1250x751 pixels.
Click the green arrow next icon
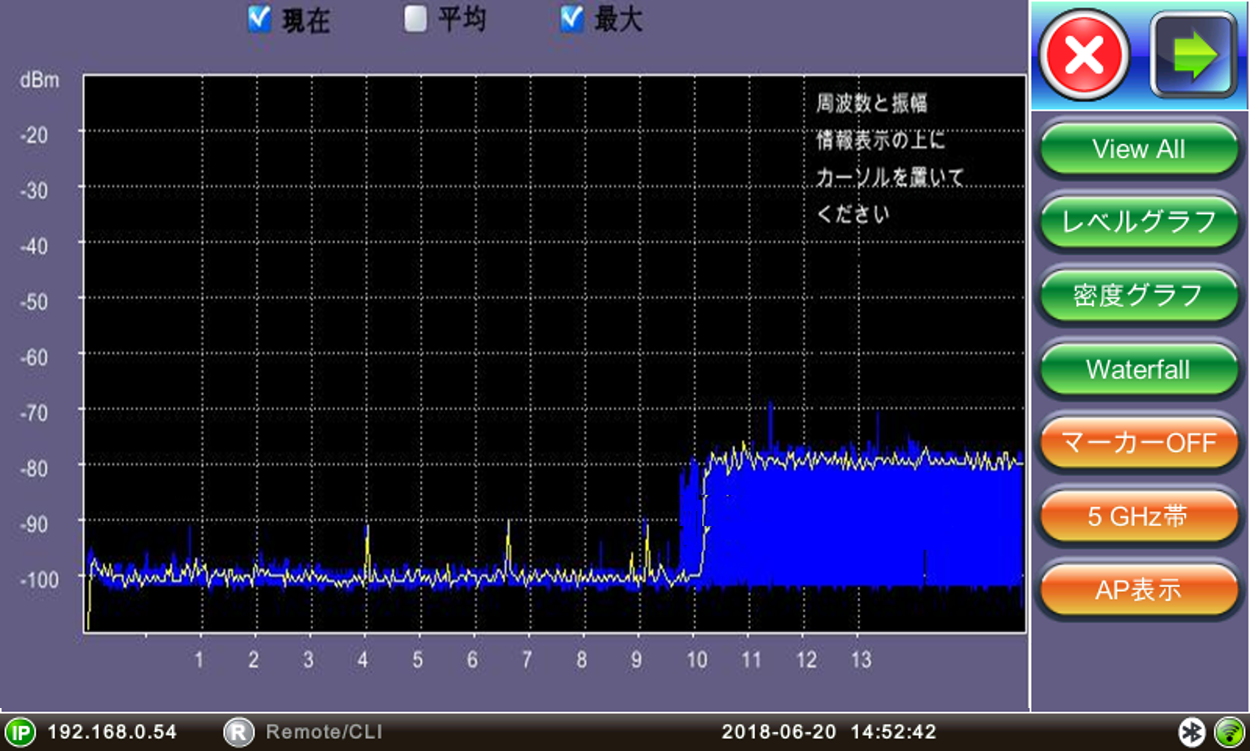pyautogui.click(x=1193, y=56)
